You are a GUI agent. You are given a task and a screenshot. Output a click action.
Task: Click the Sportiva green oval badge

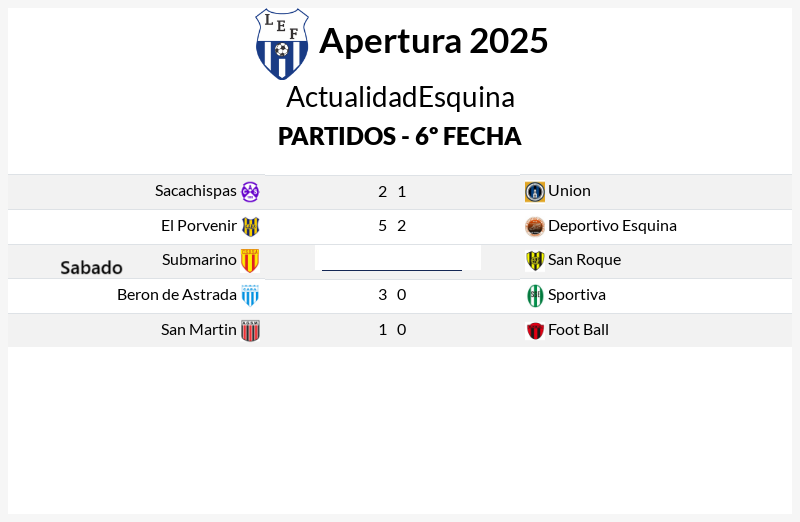pos(535,295)
